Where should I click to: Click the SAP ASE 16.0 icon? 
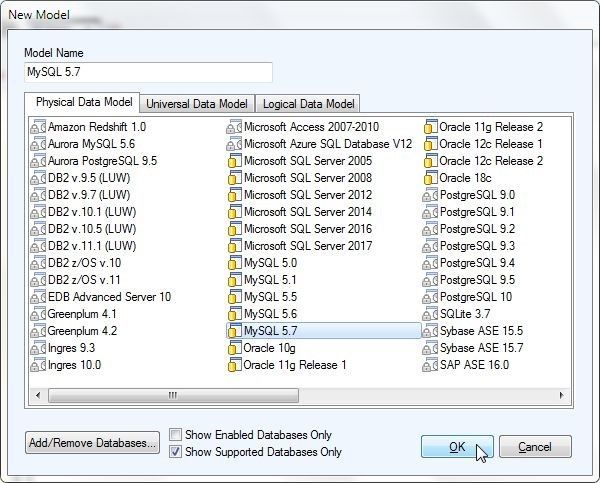pos(430,365)
